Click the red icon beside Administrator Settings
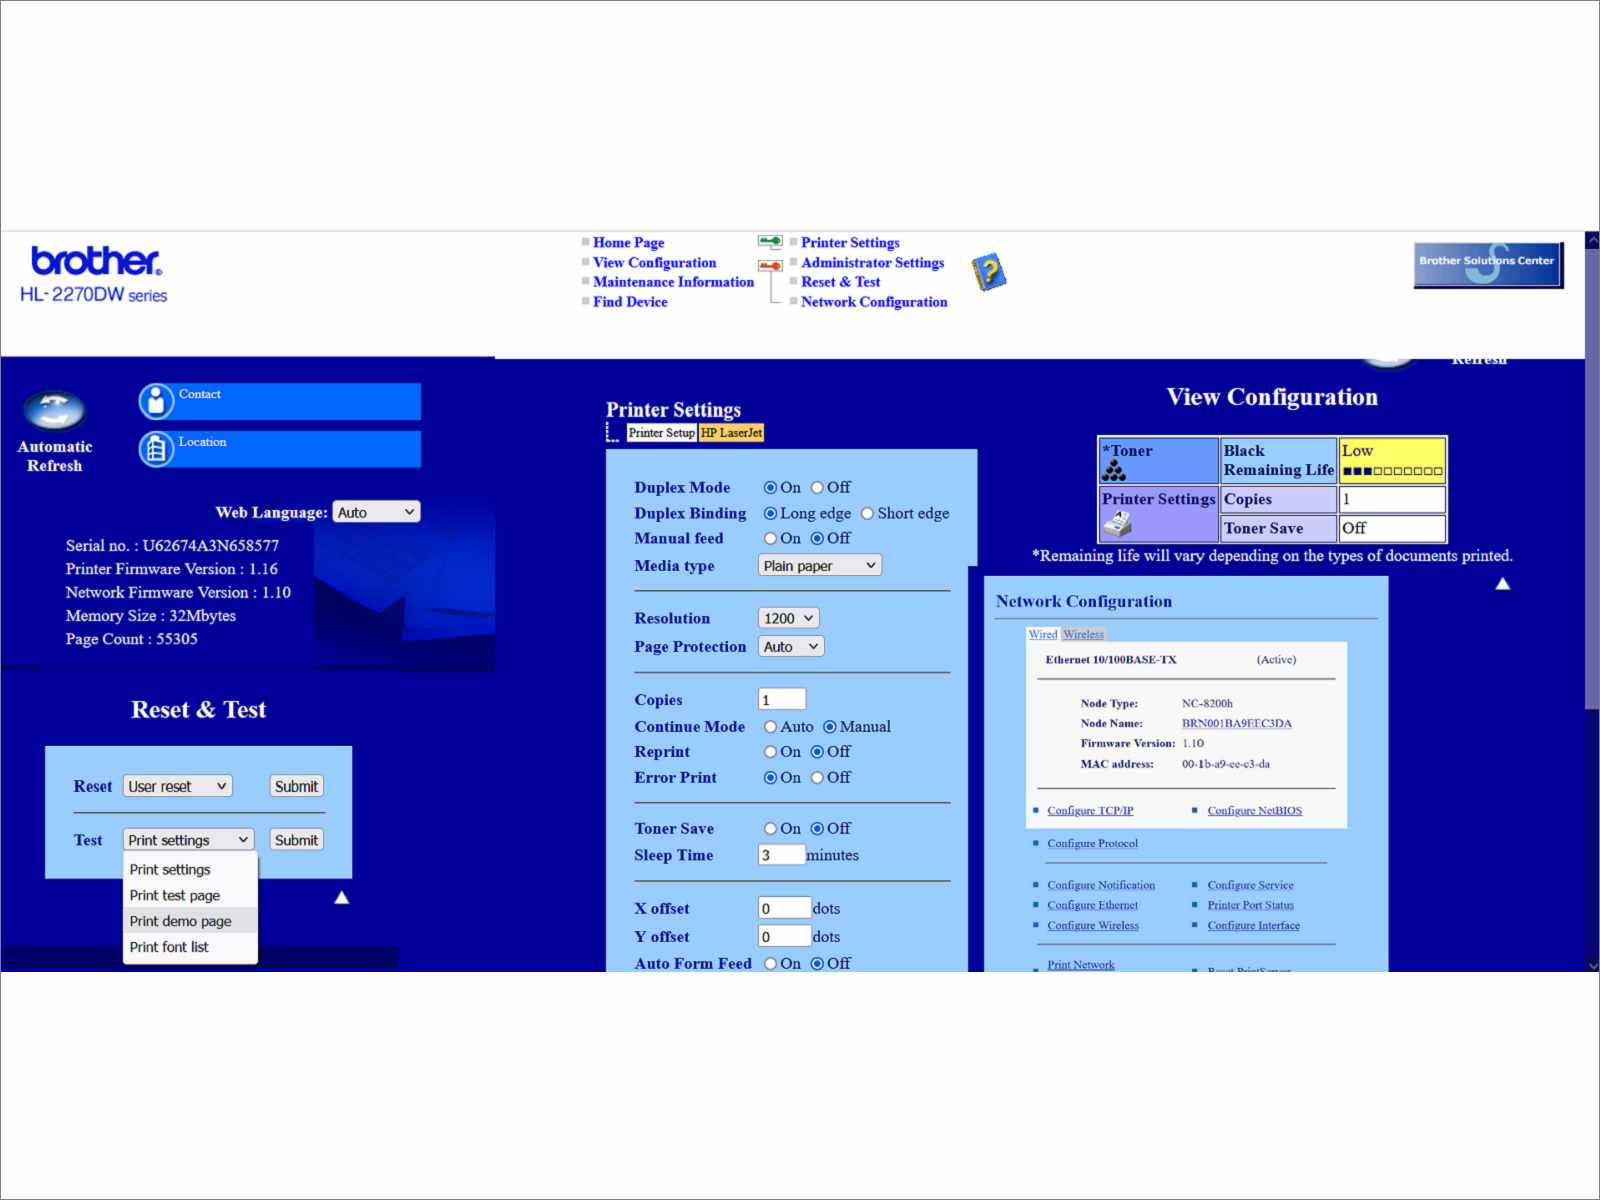The width and height of the screenshot is (1600, 1200). [x=770, y=266]
